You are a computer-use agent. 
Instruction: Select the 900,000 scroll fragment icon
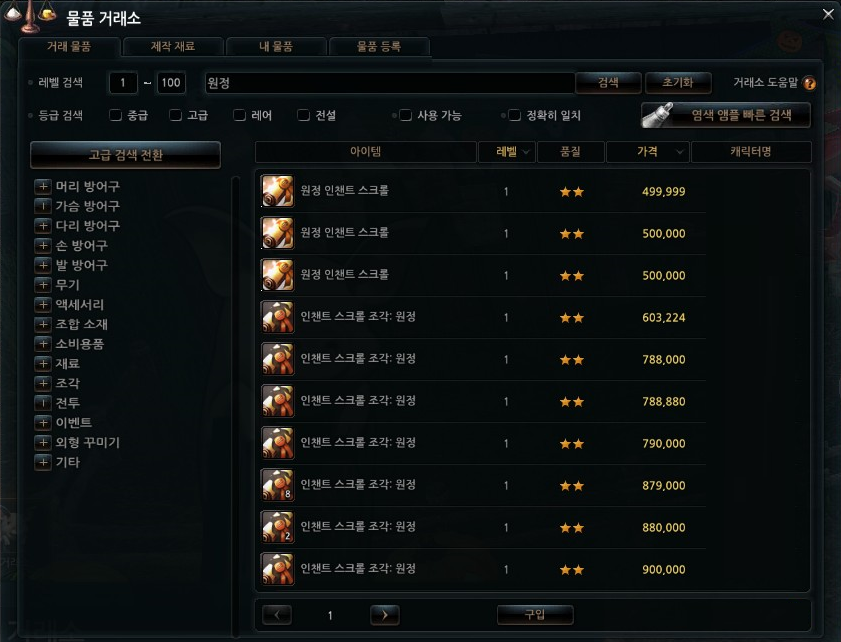click(x=277, y=569)
